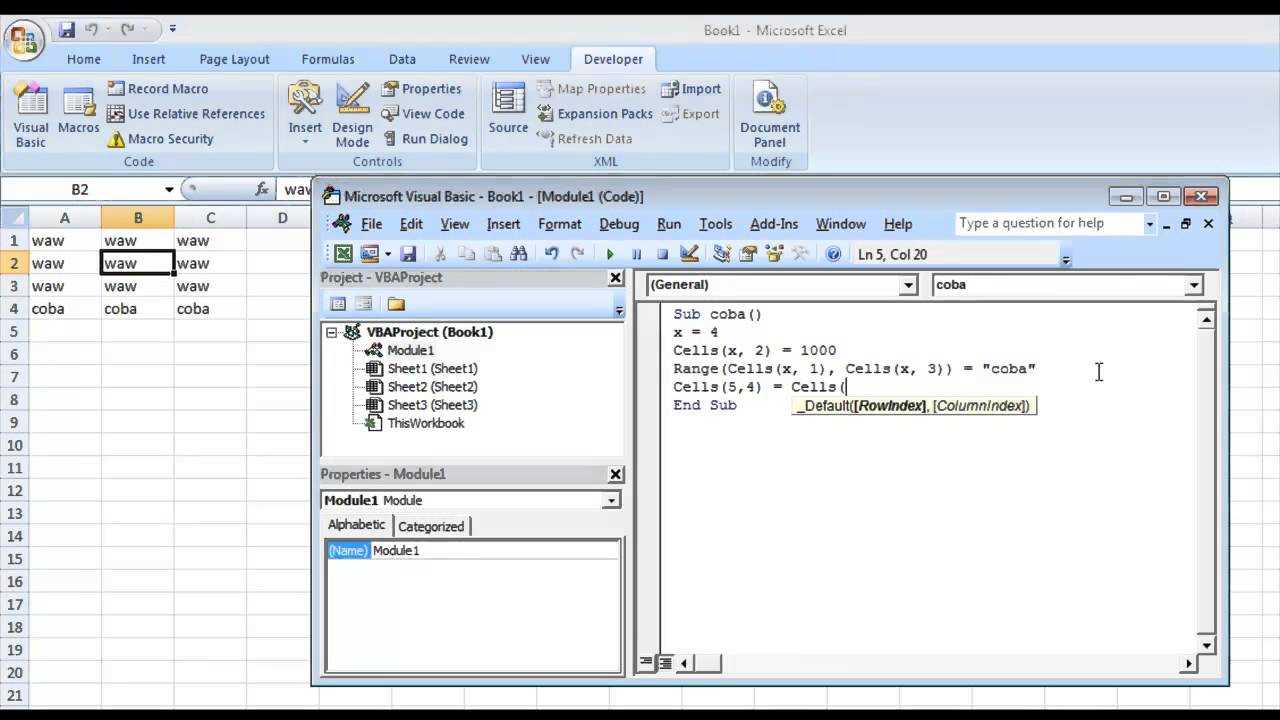This screenshot has height=720, width=1280.
Task: Click Run Dialog in Controls group
Action: click(424, 139)
